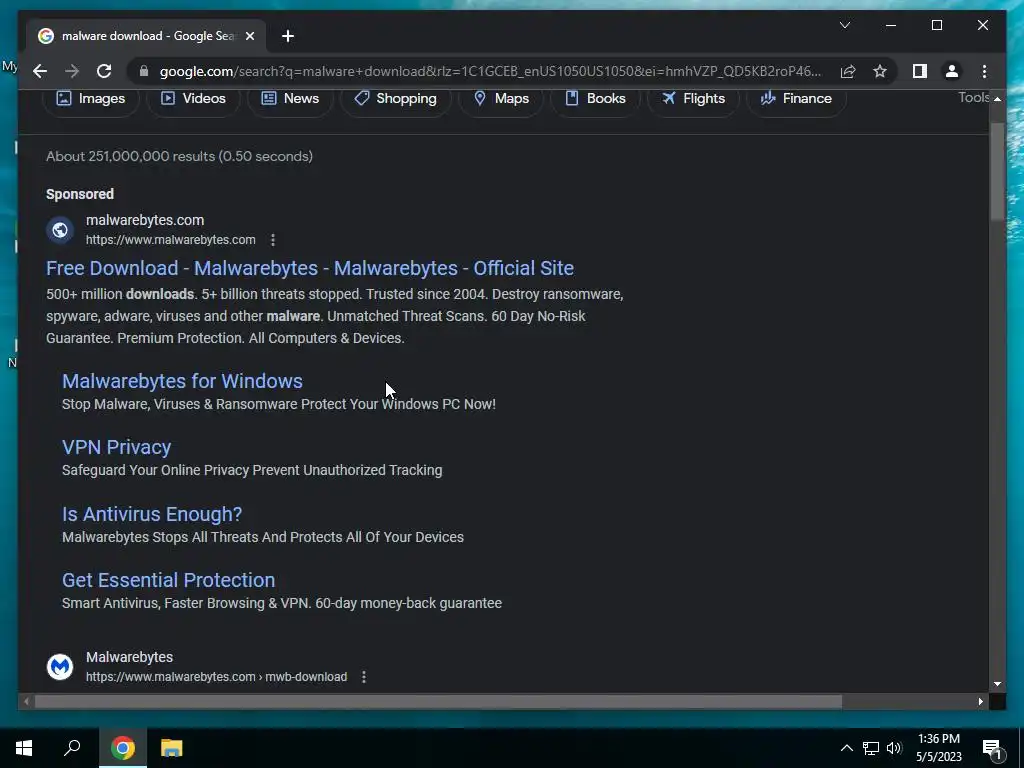Open the search Tools options
This screenshot has height=768, width=1024.
[x=973, y=97]
